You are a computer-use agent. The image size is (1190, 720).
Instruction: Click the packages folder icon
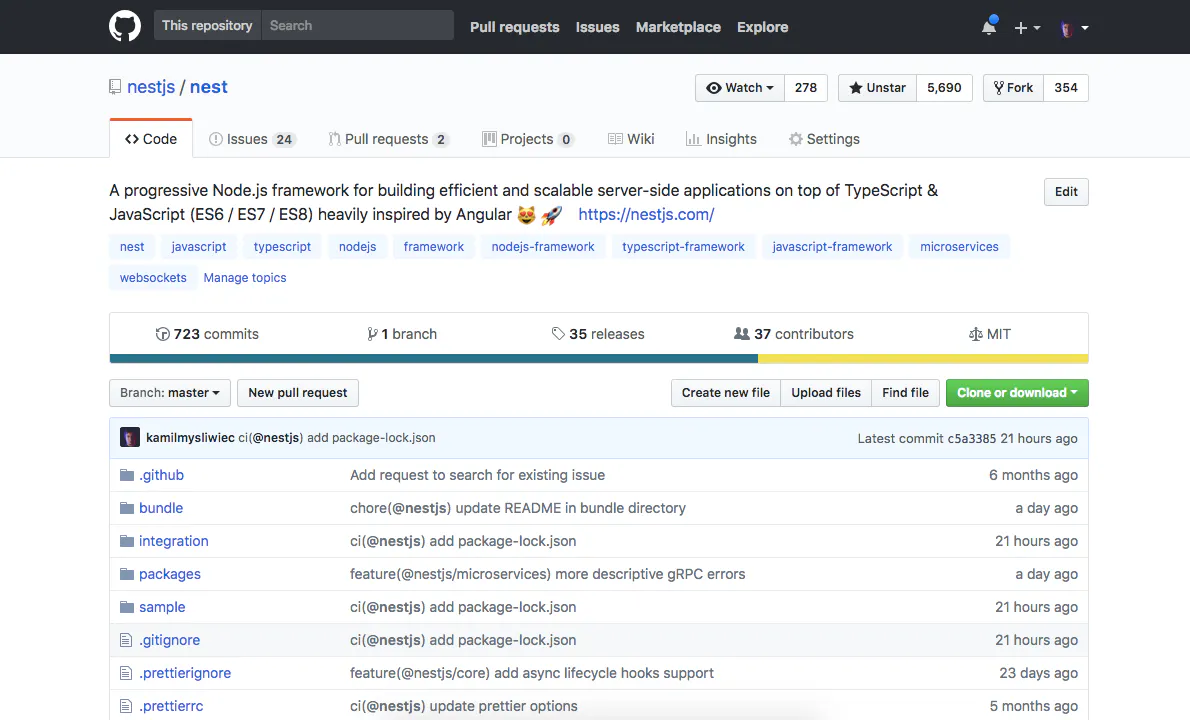coord(127,574)
